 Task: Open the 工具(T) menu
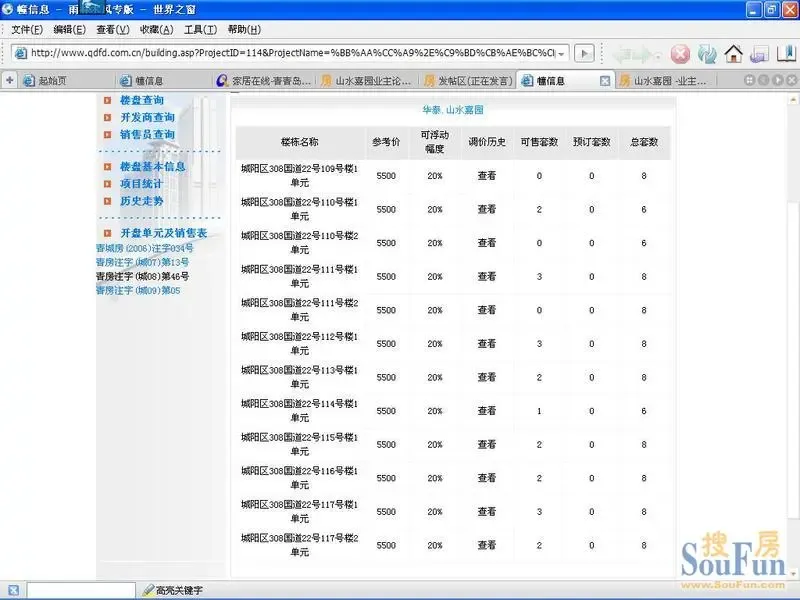tap(201, 30)
